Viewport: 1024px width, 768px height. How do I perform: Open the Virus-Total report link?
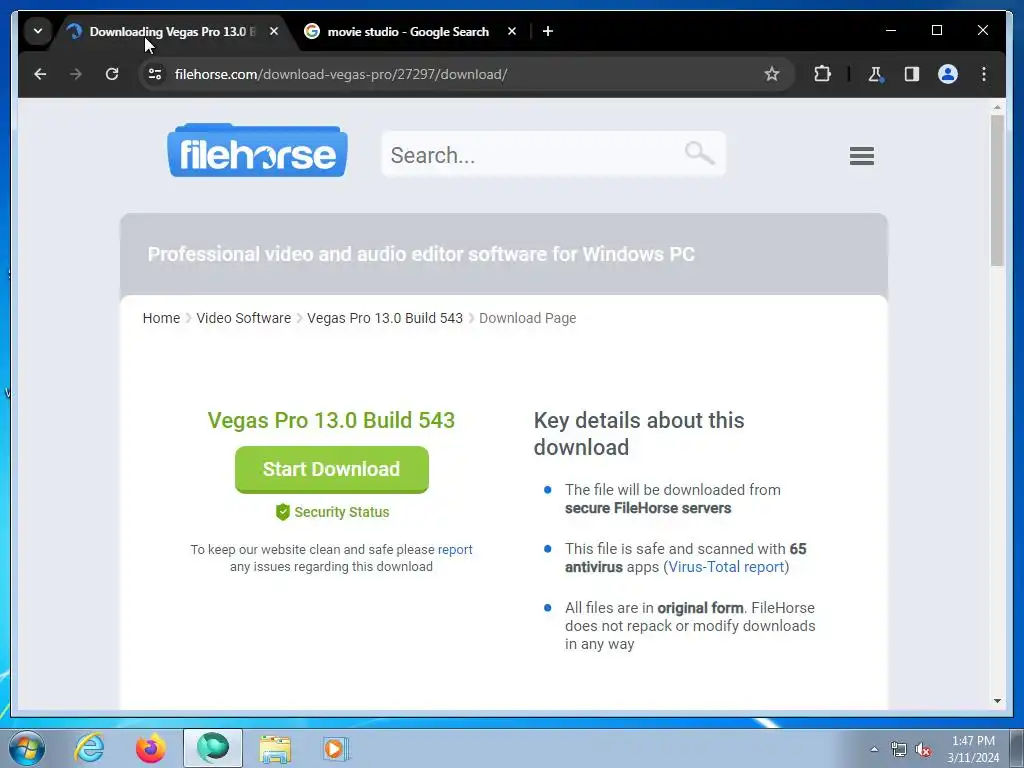coord(726,567)
